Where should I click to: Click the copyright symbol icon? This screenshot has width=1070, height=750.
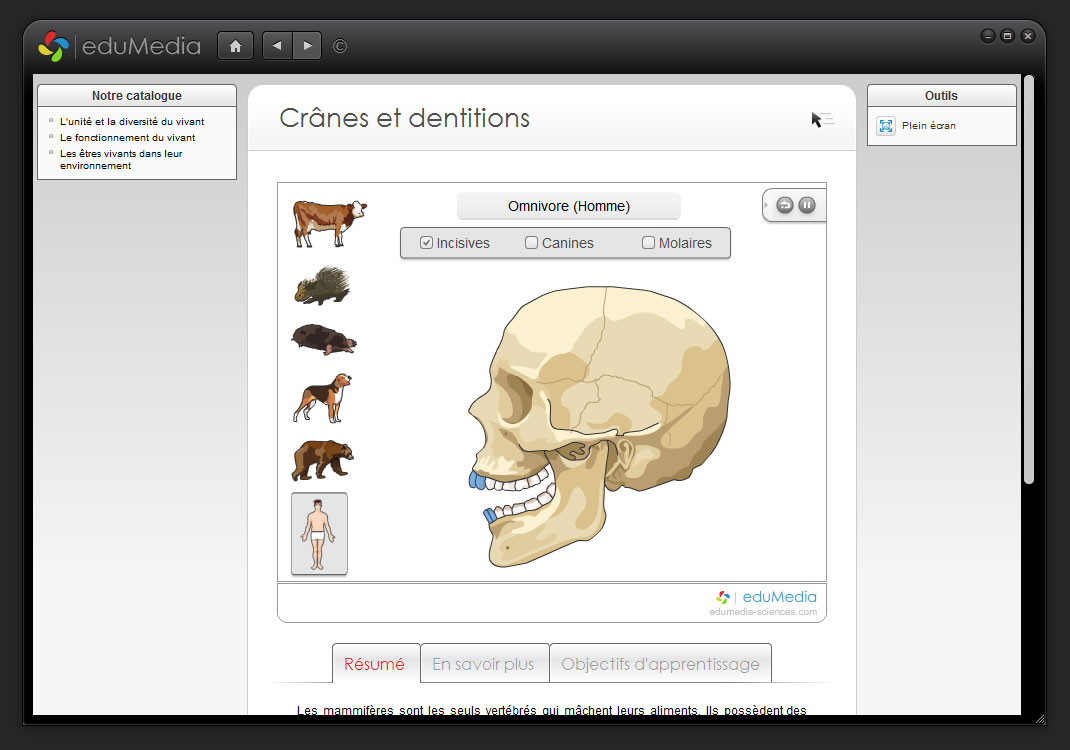[340, 46]
